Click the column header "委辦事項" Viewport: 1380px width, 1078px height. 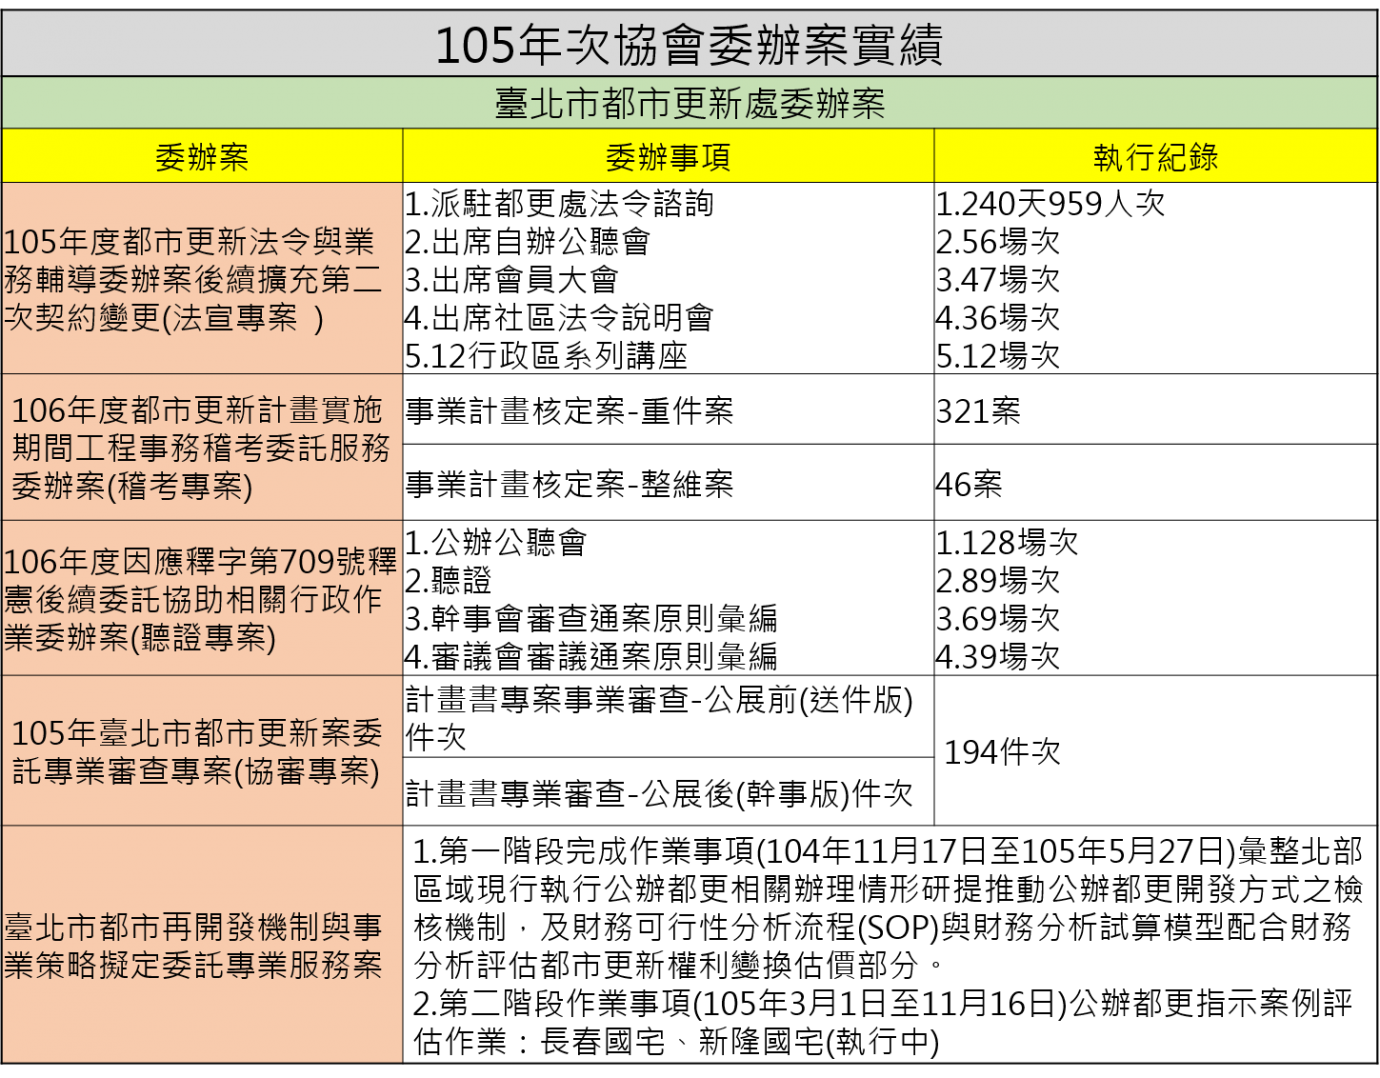click(x=668, y=157)
